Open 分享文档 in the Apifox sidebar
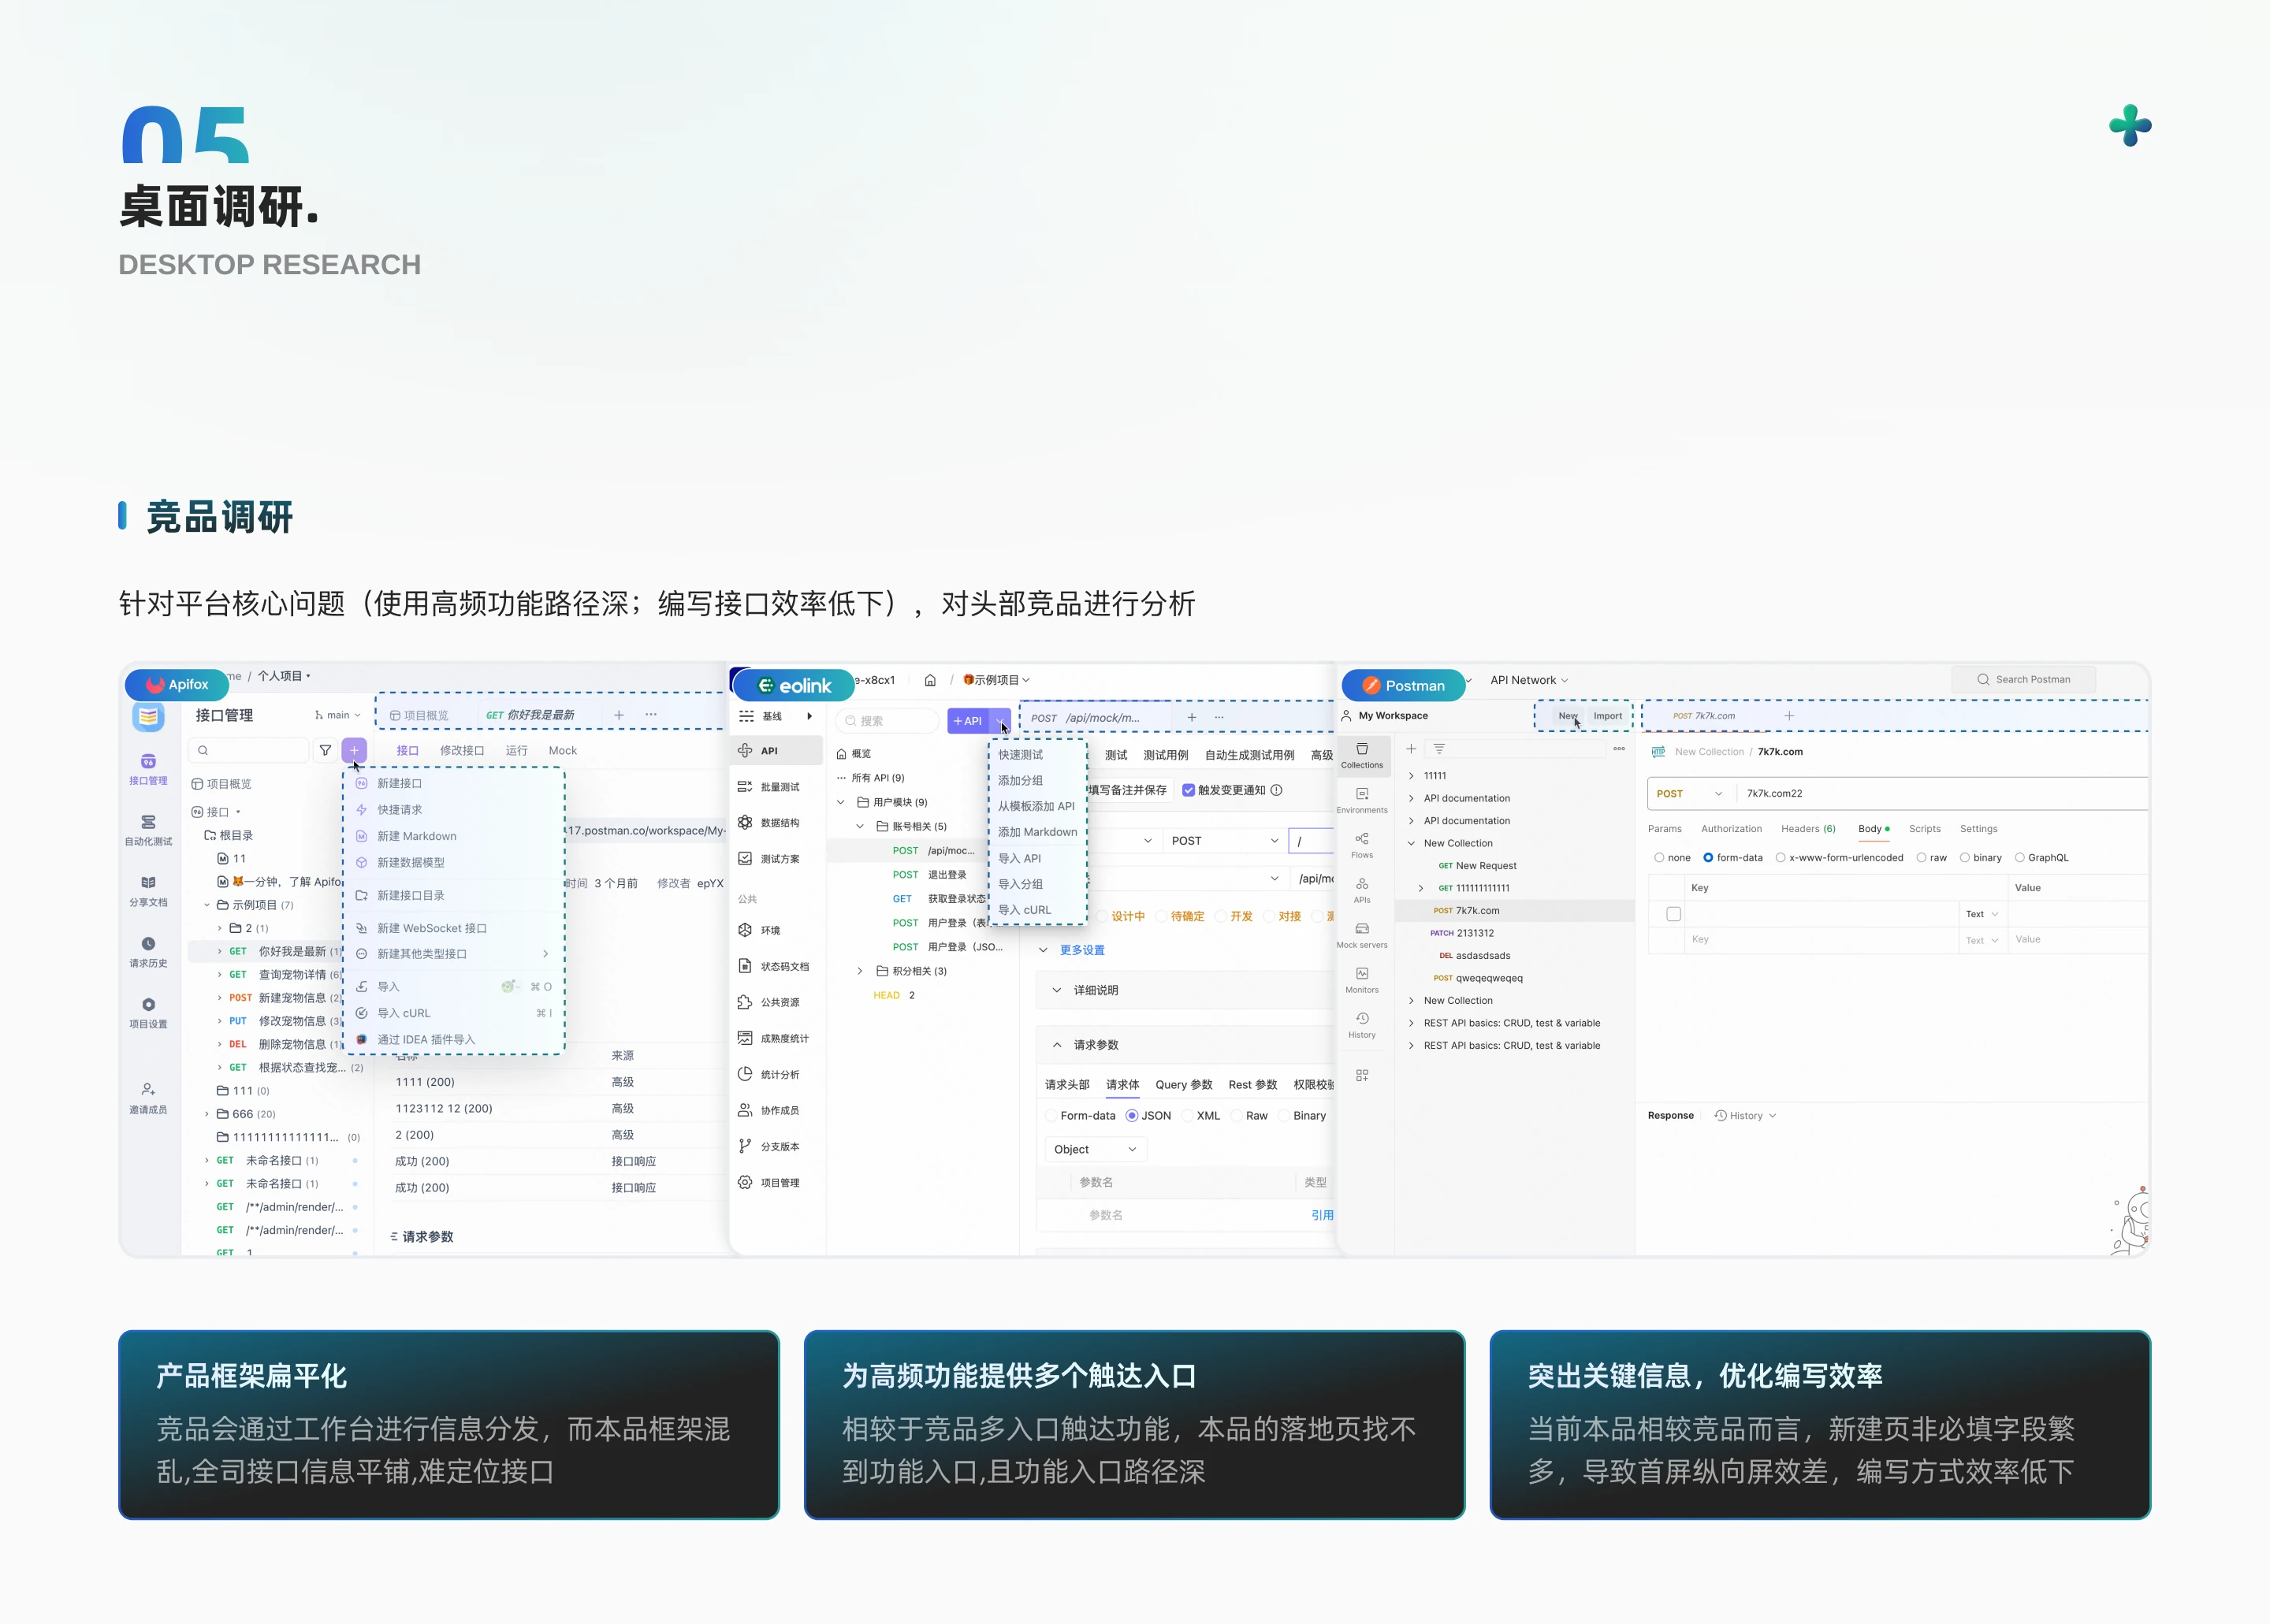 [148, 891]
